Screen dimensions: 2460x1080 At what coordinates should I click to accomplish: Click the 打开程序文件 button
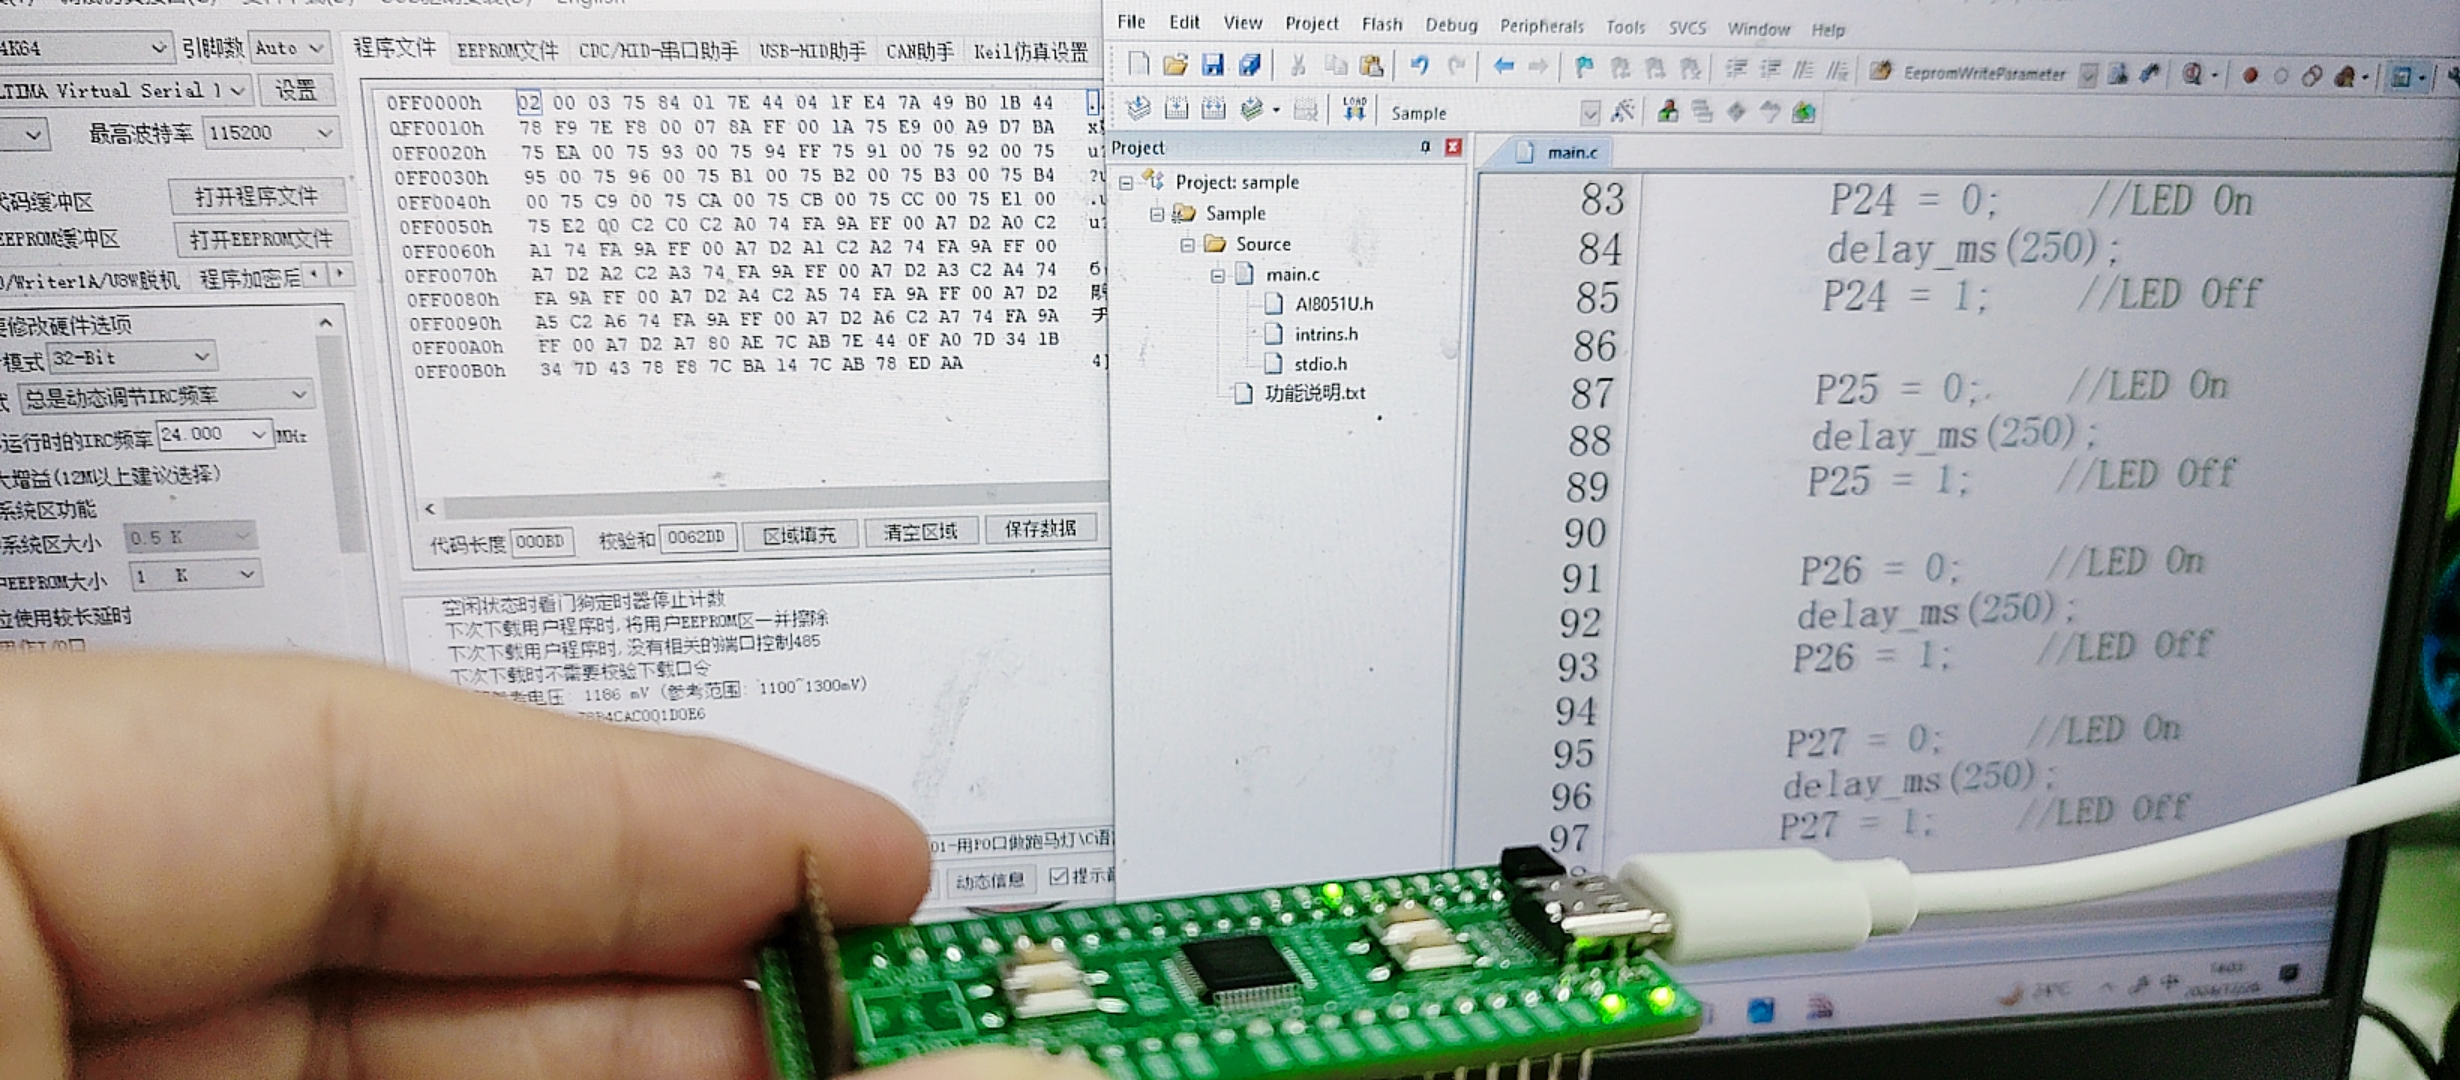click(x=256, y=196)
